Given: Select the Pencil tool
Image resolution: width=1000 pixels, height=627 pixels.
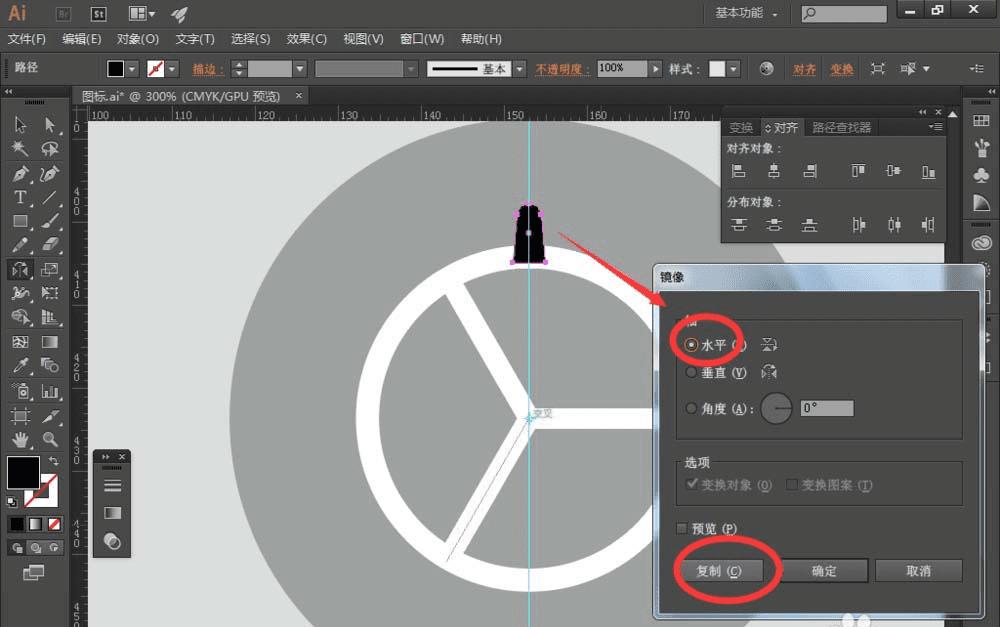Looking at the screenshot, I should point(20,245).
